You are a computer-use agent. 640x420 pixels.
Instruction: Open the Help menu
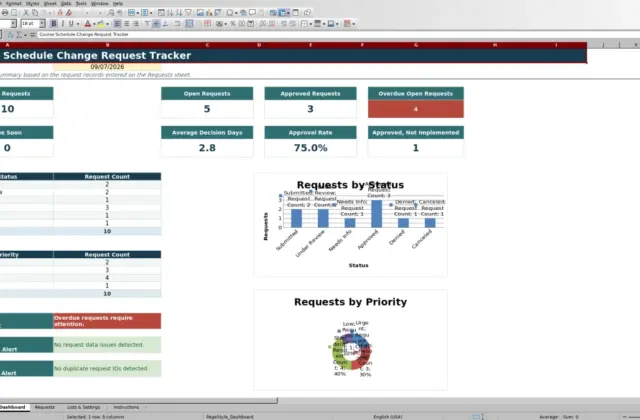(x=118, y=3)
